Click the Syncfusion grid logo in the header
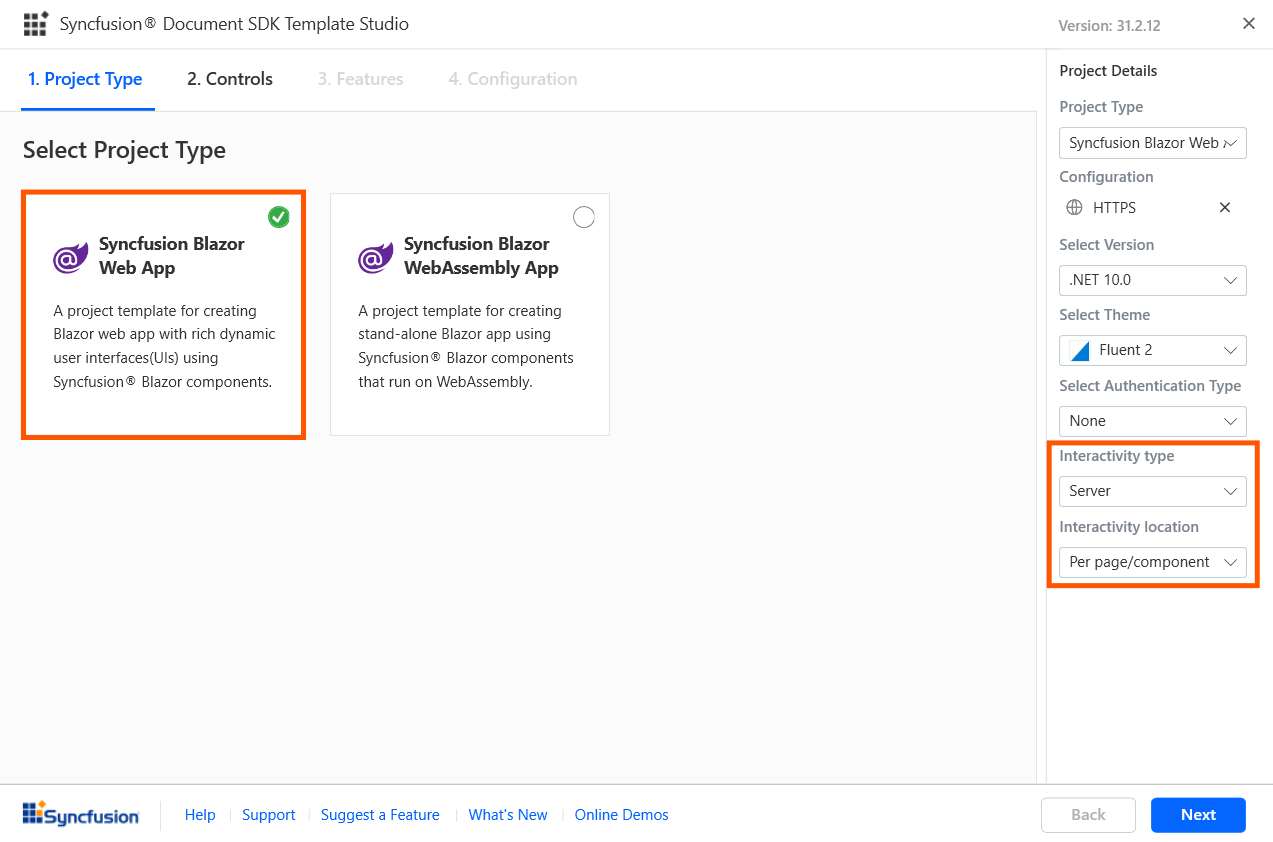Image resolution: width=1273 pixels, height=842 pixels. pyautogui.click(x=36, y=23)
